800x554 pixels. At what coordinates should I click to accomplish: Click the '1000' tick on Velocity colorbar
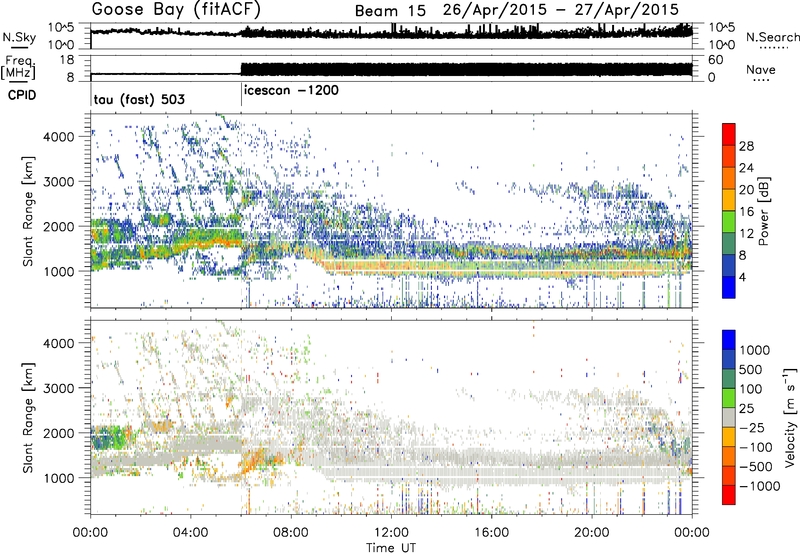755,350
